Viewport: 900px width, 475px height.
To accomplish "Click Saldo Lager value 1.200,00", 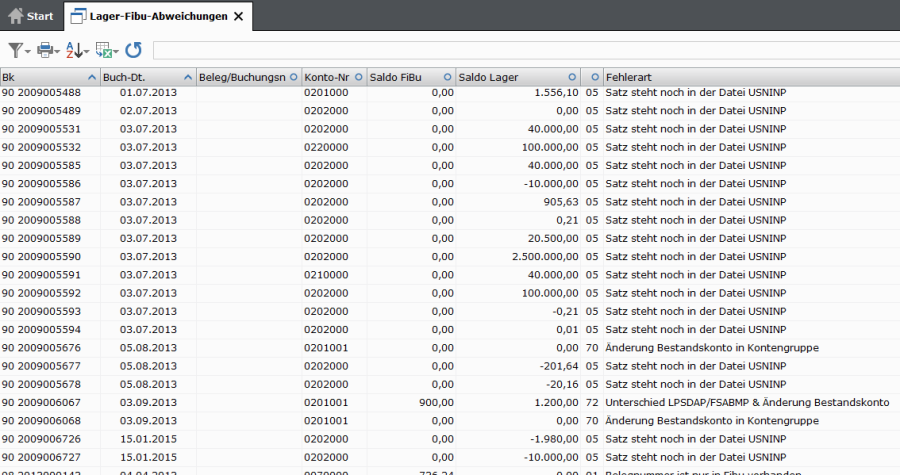I will tap(556, 403).
